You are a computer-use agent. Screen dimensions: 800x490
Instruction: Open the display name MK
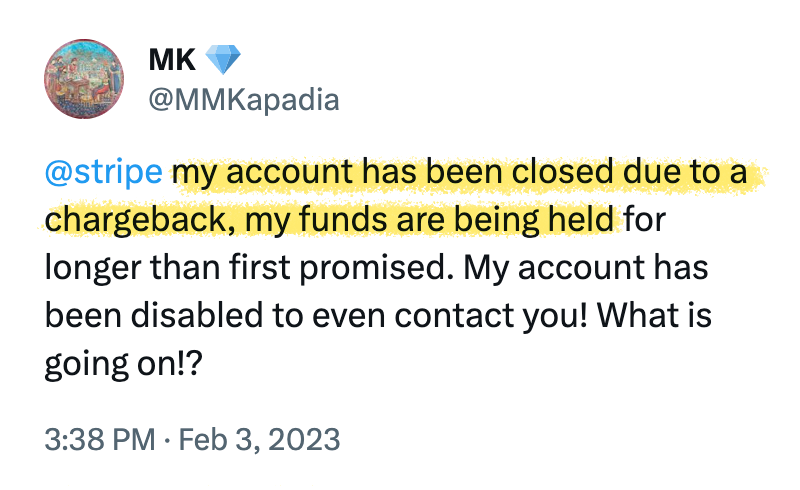point(172,60)
